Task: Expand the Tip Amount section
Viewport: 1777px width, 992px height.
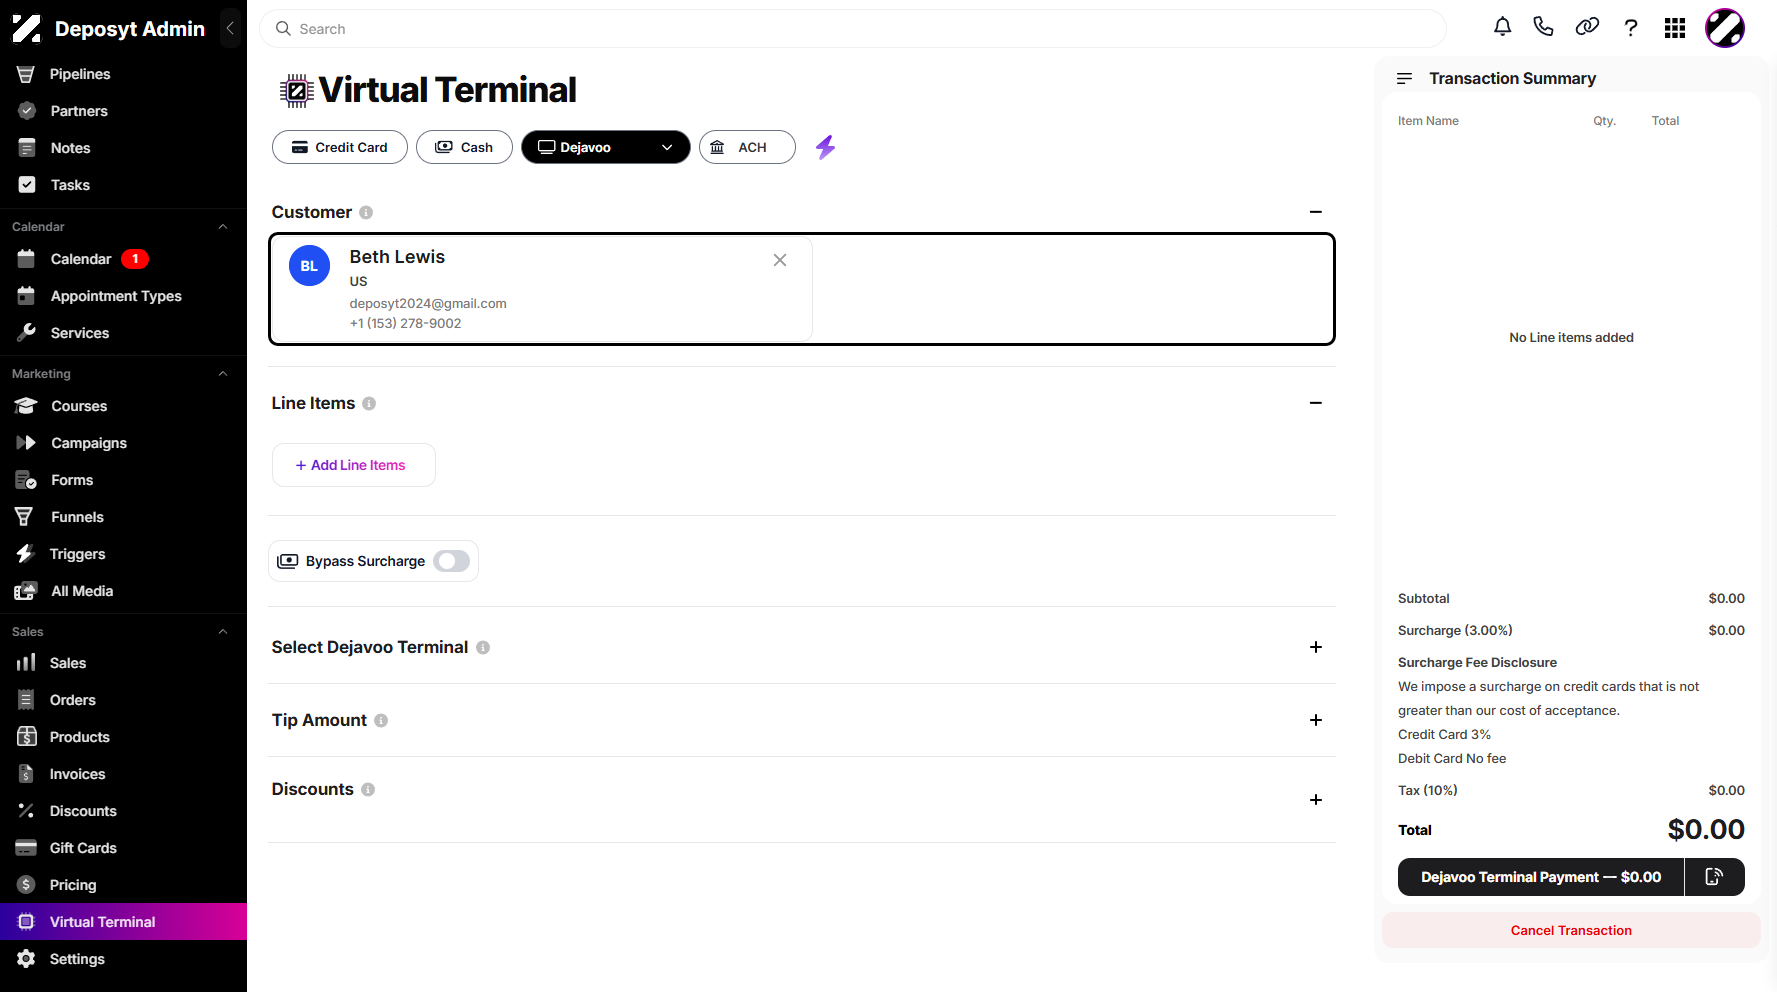Action: click(x=1316, y=720)
